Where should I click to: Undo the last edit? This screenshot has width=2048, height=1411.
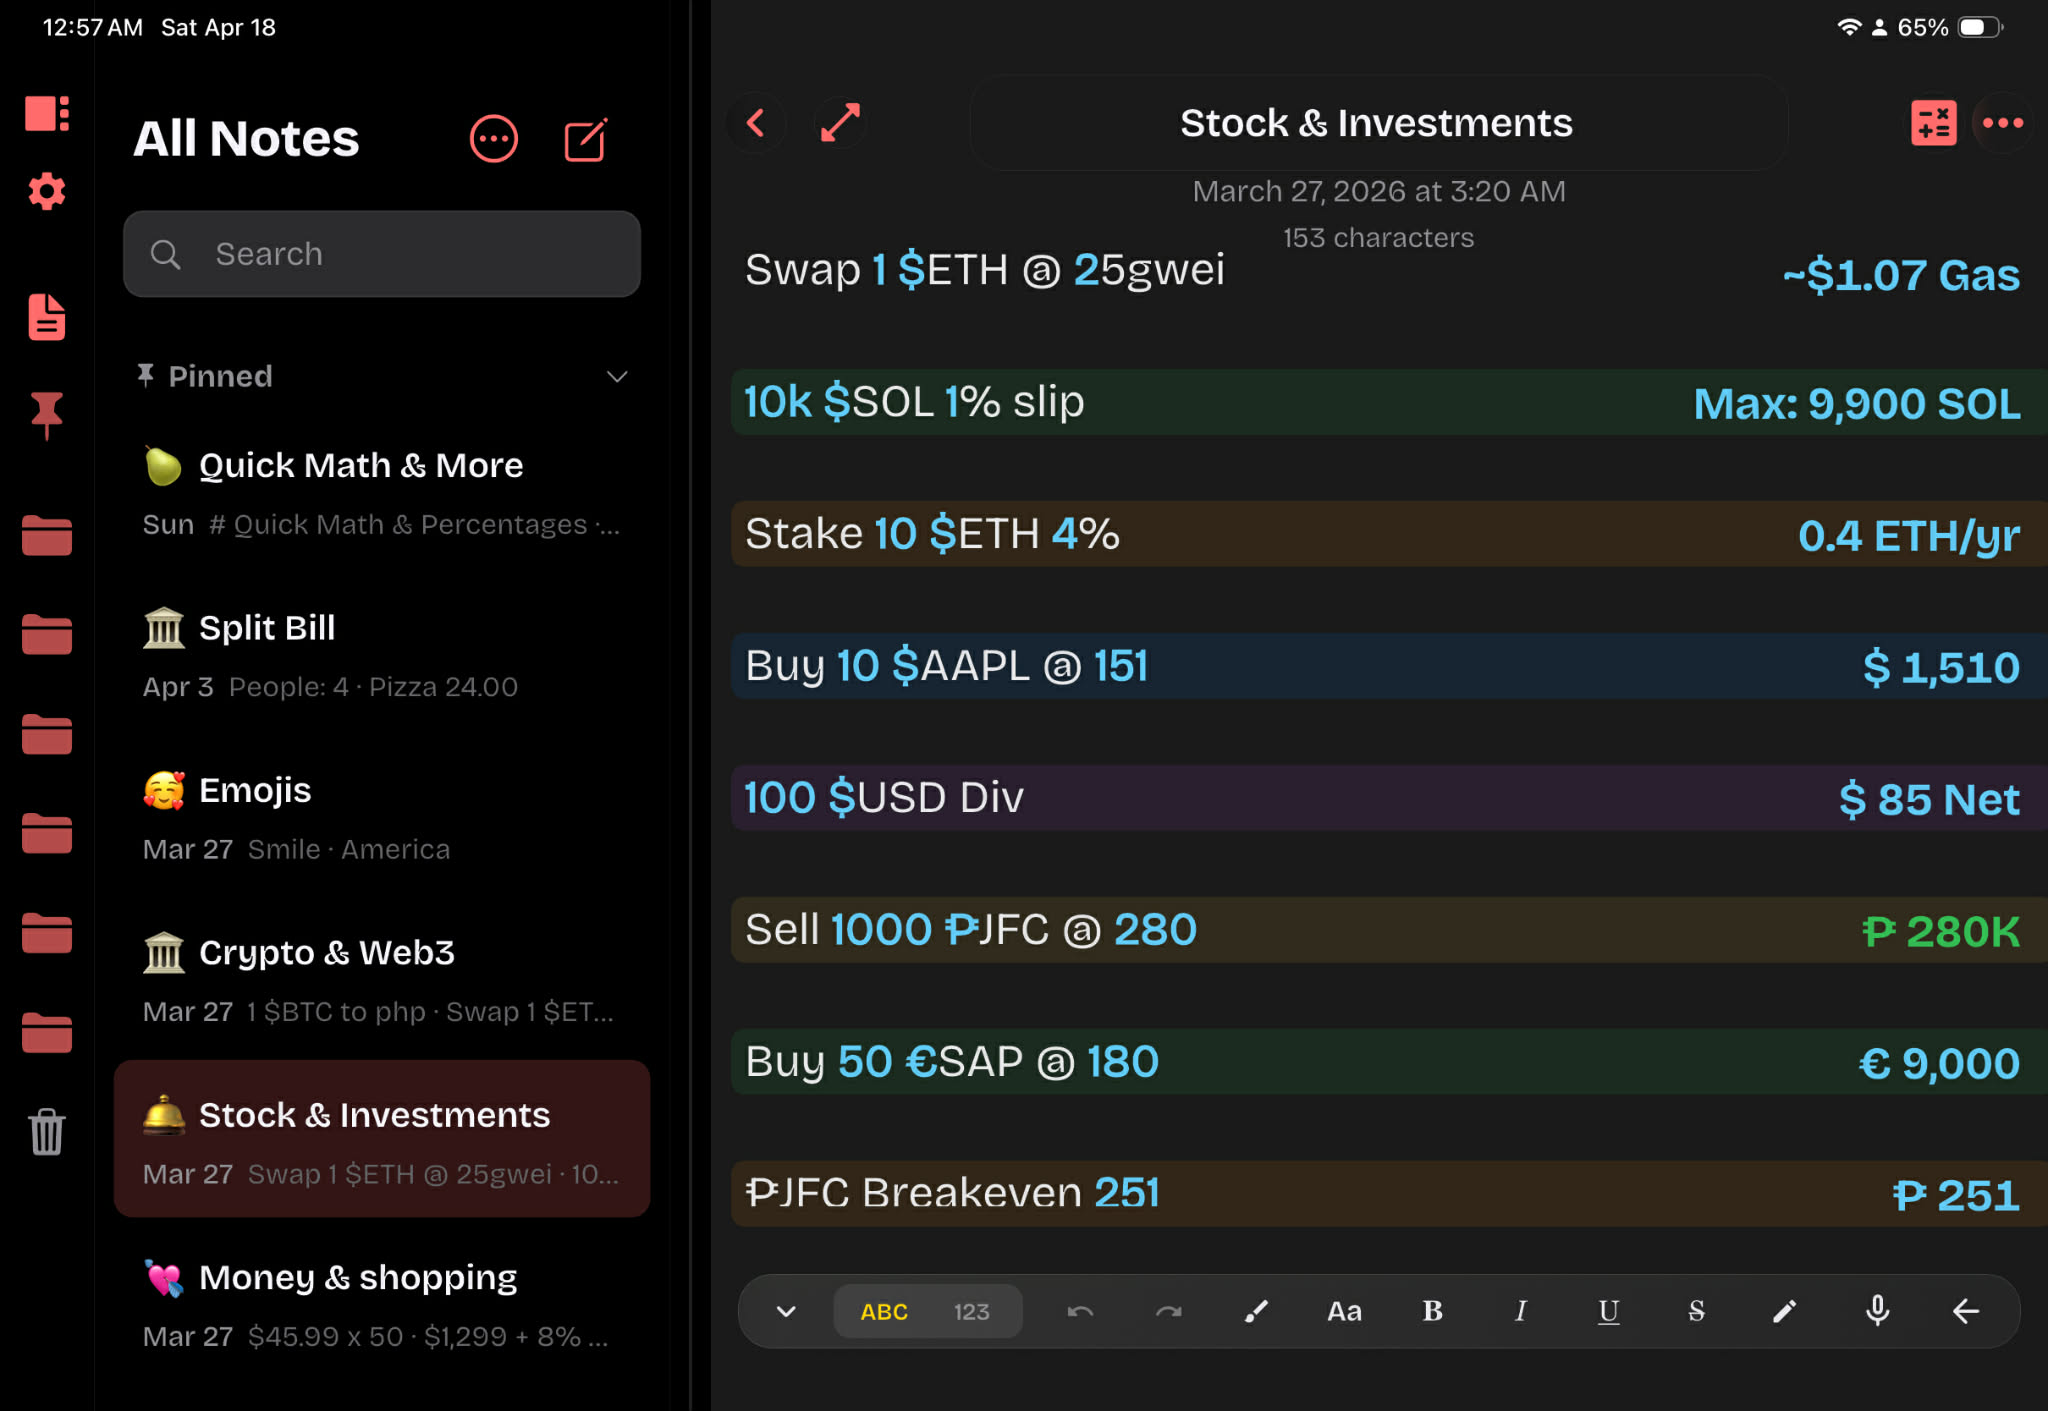(1080, 1311)
